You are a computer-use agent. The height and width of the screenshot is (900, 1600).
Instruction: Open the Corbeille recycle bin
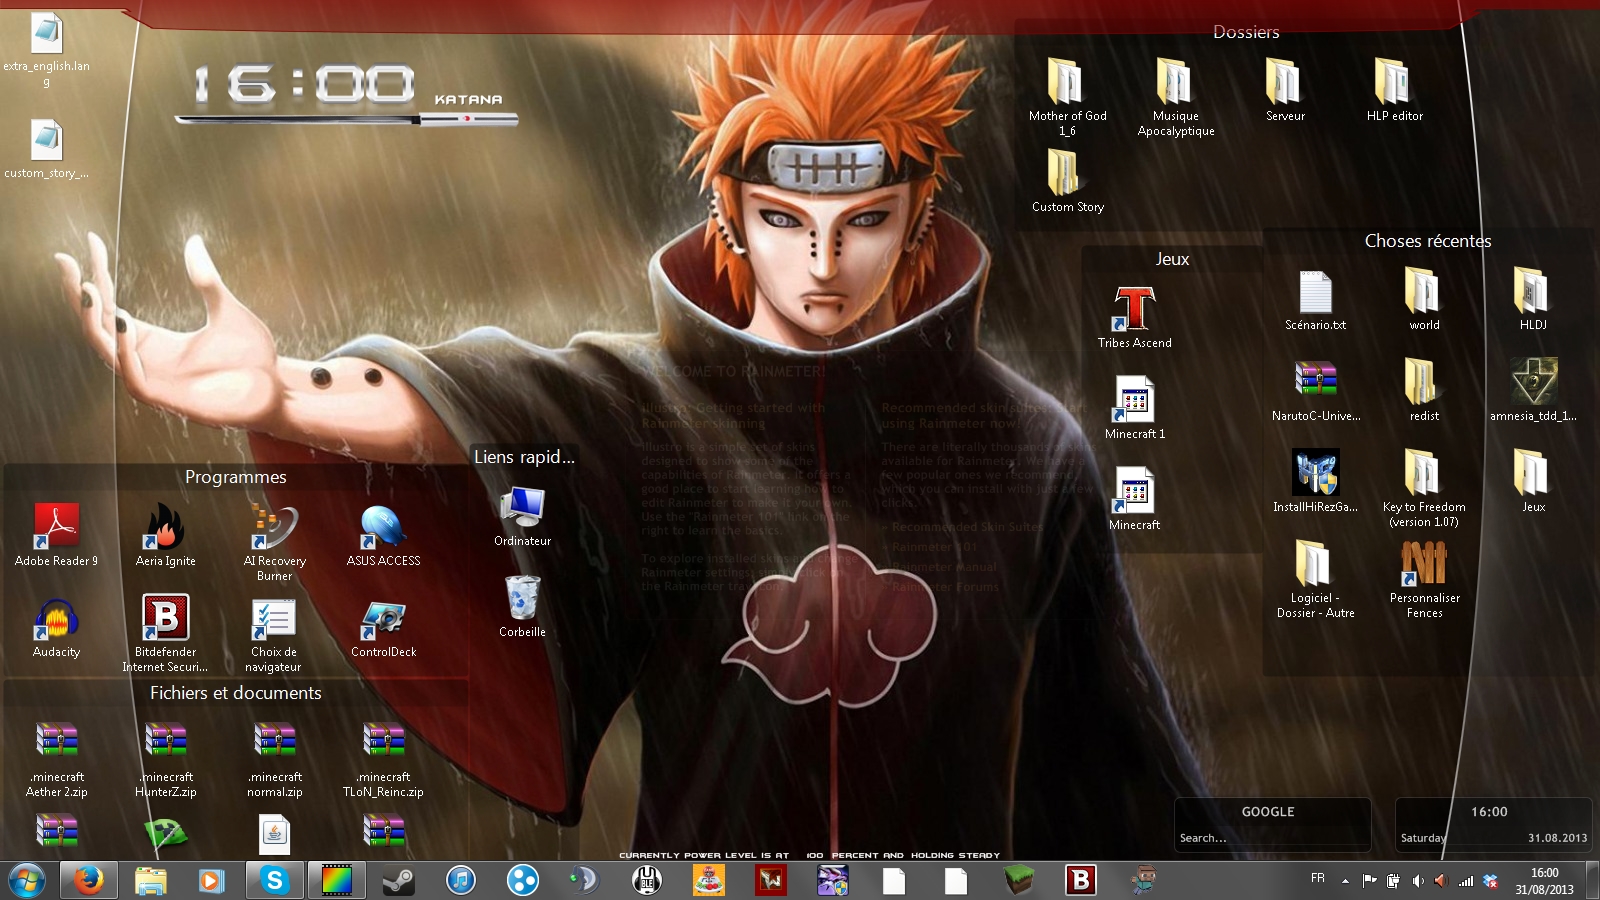[522, 606]
